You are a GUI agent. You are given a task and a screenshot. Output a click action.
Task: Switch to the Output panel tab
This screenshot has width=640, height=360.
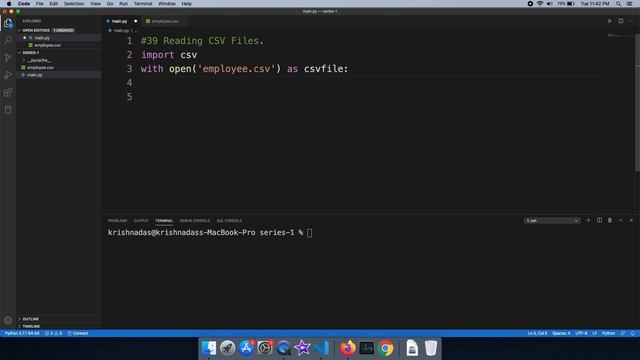141,220
